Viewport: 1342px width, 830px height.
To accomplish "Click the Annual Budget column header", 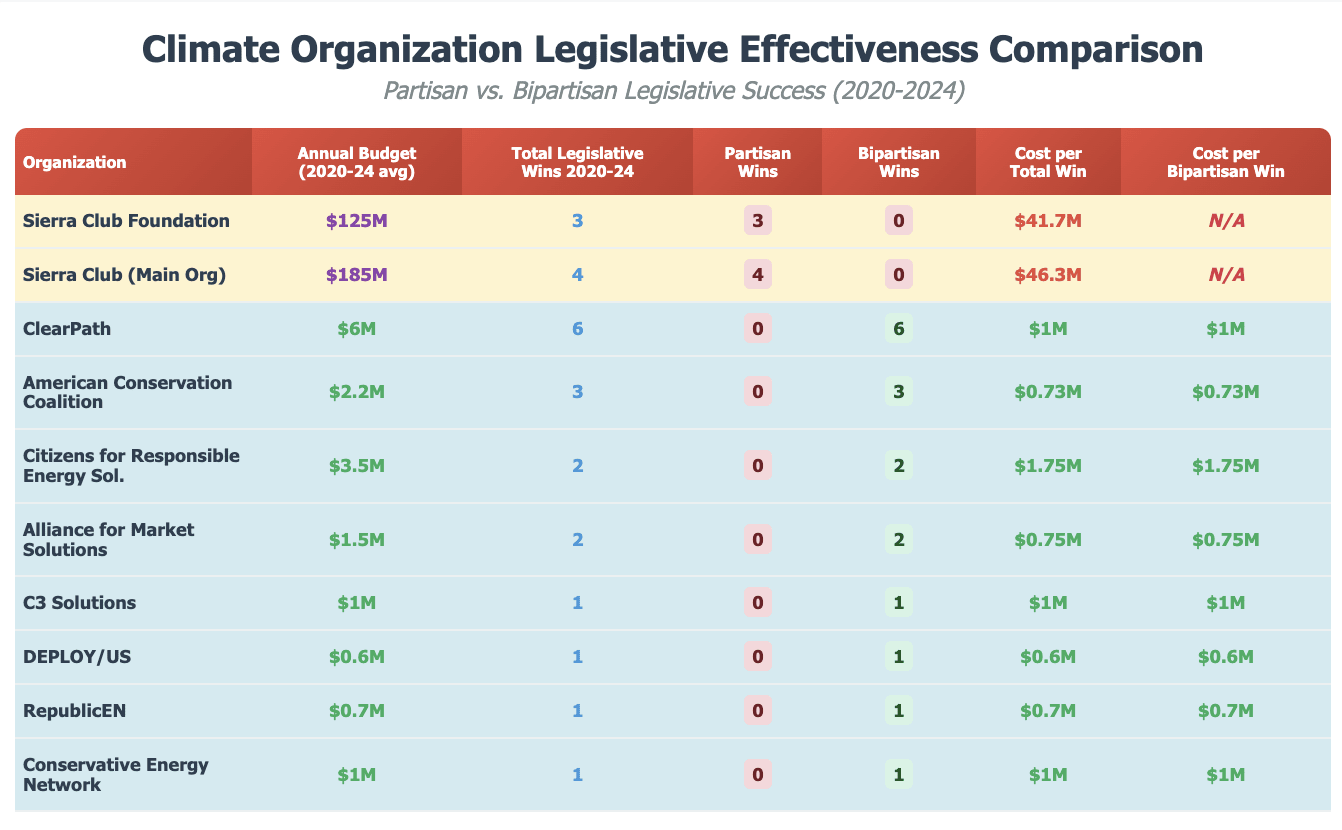I will (x=357, y=162).
